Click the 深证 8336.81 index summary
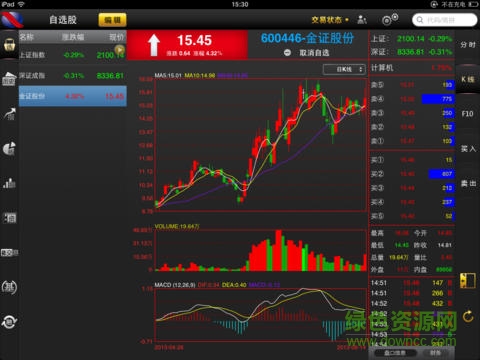 [x=412, y=52]
